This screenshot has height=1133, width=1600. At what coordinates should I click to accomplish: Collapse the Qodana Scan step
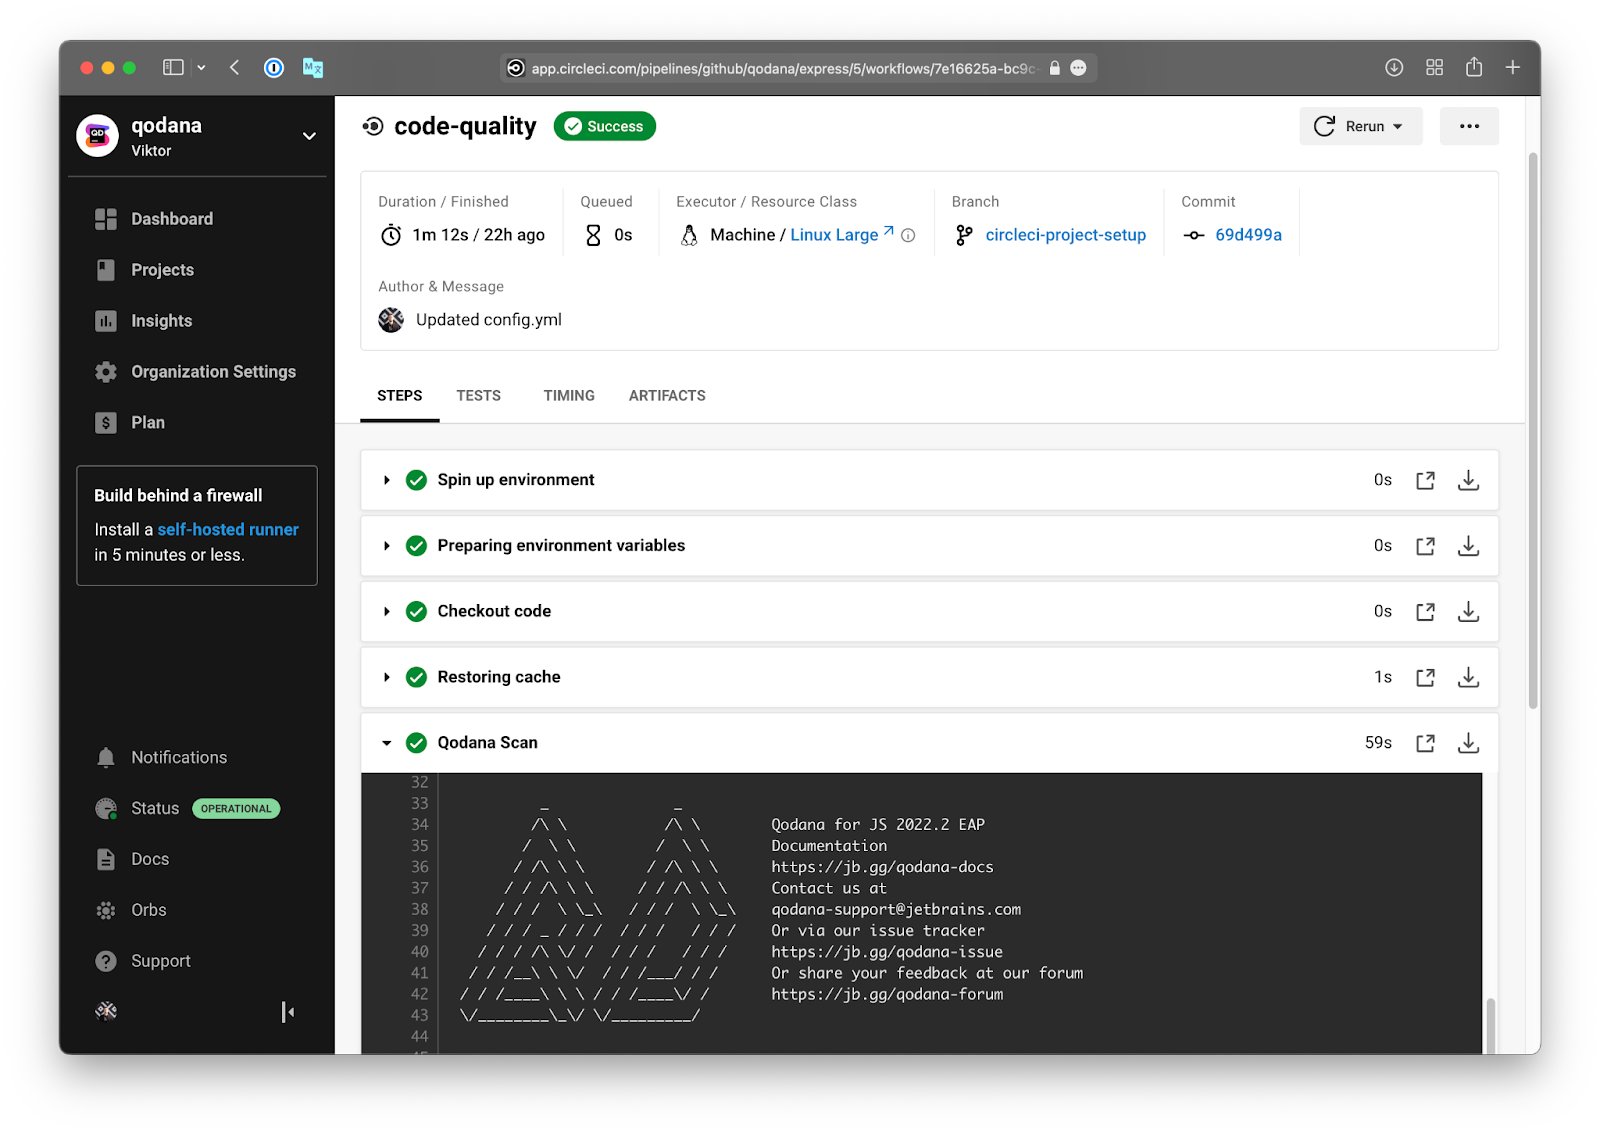pos(387,742)
